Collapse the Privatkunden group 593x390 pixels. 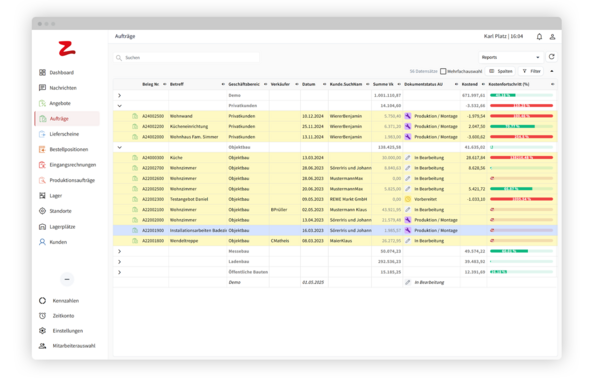pos(120,106)
